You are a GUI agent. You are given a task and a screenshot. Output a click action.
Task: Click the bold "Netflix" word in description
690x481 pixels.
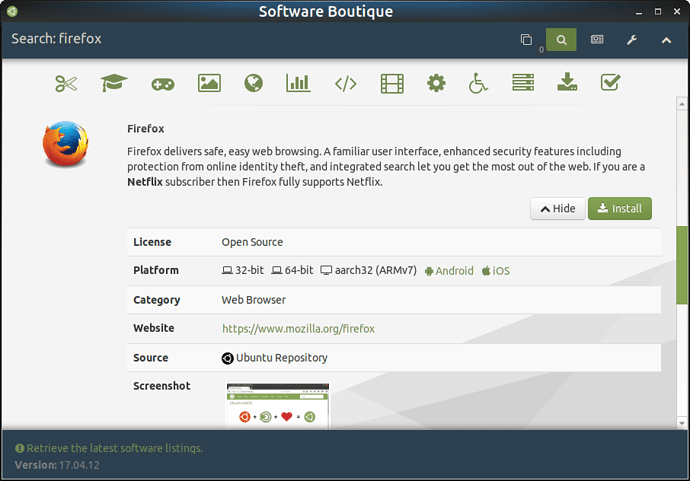145,182
